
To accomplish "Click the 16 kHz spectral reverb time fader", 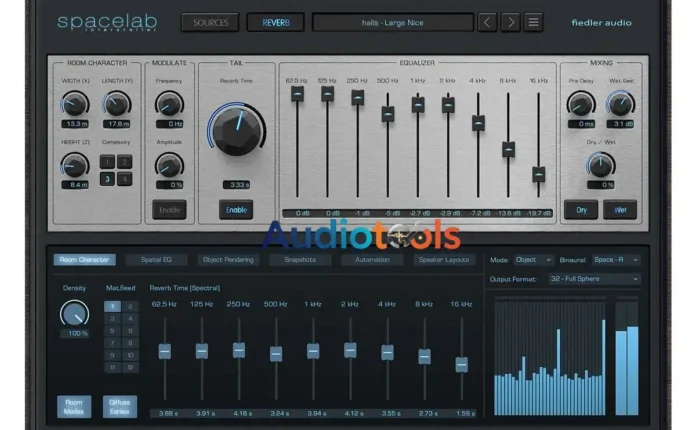I will pos(462,365).
